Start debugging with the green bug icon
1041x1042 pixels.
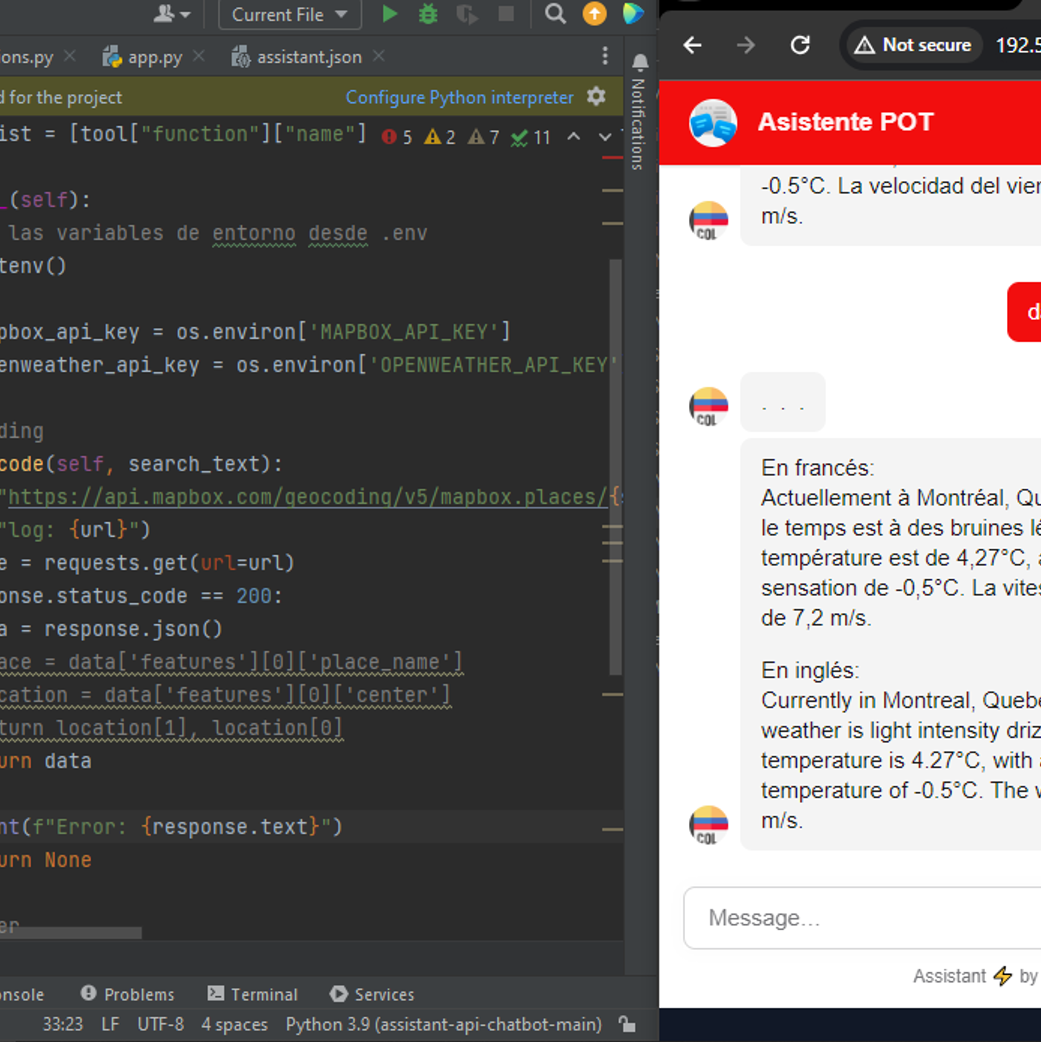click(428, 14)
